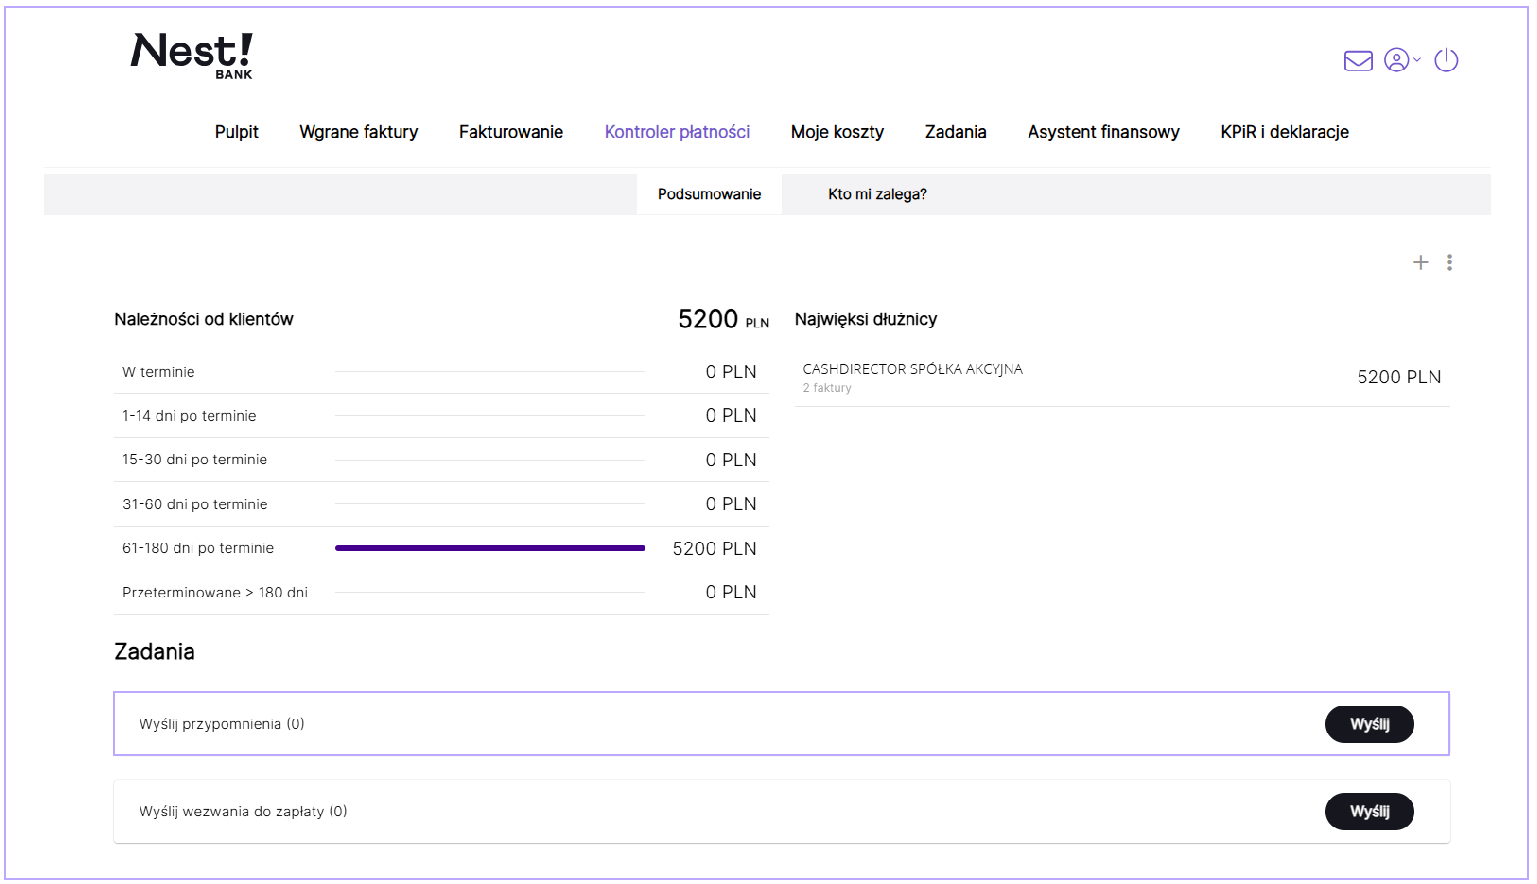Click Wyślij button for wezwania do zapłaty

(x=1369, y=811)
